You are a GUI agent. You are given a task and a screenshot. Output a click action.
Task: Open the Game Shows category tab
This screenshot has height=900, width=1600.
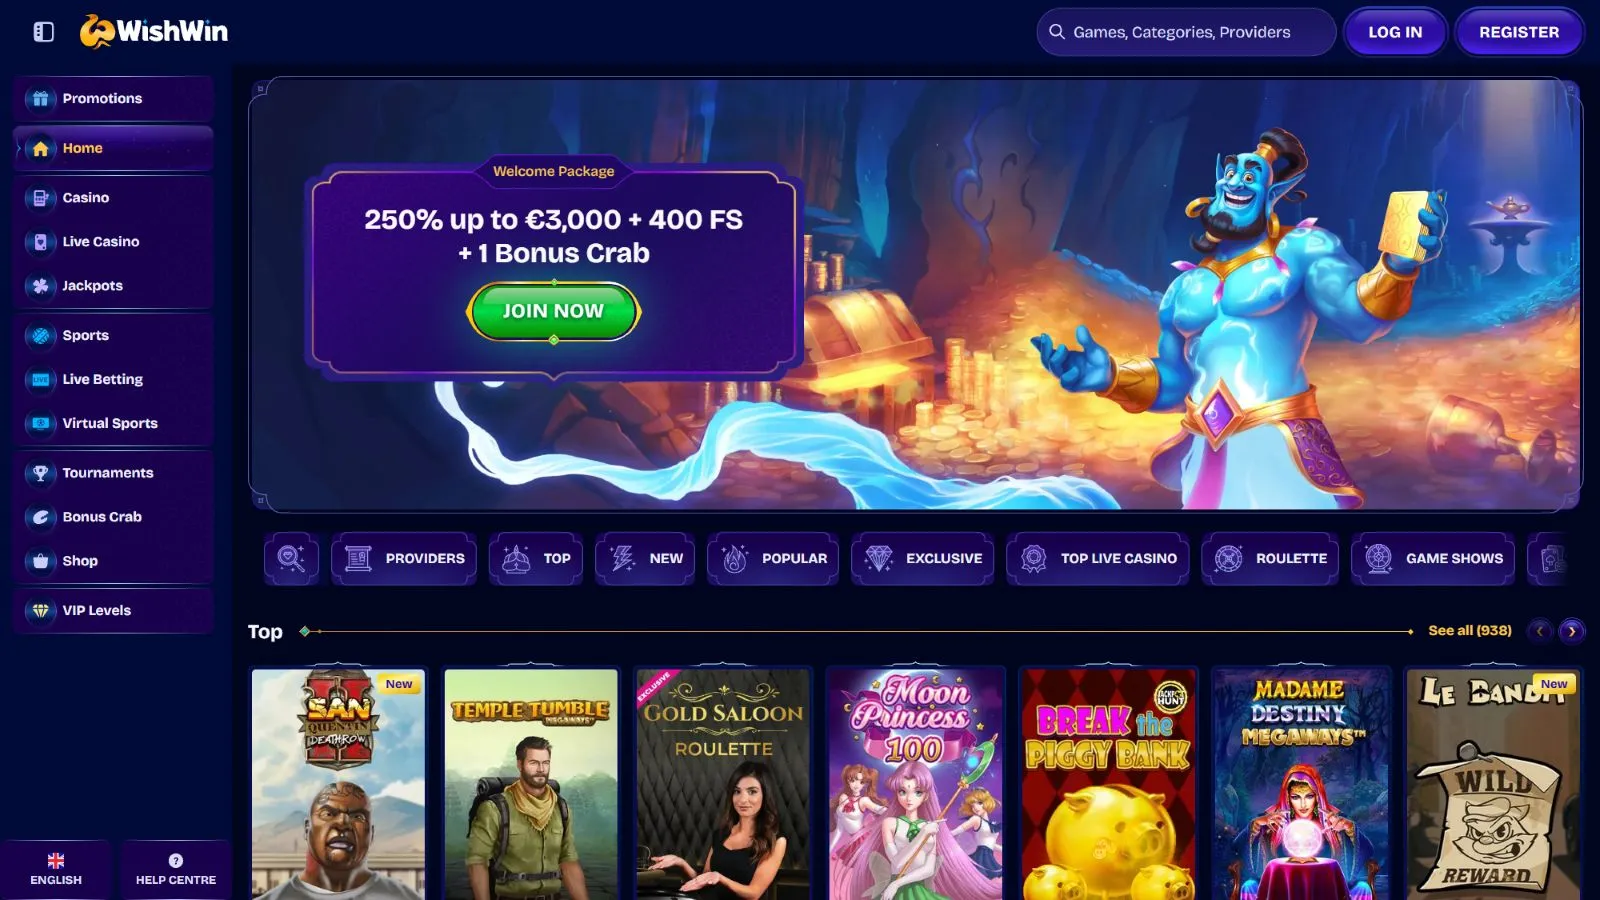(x=1433, y=559)
